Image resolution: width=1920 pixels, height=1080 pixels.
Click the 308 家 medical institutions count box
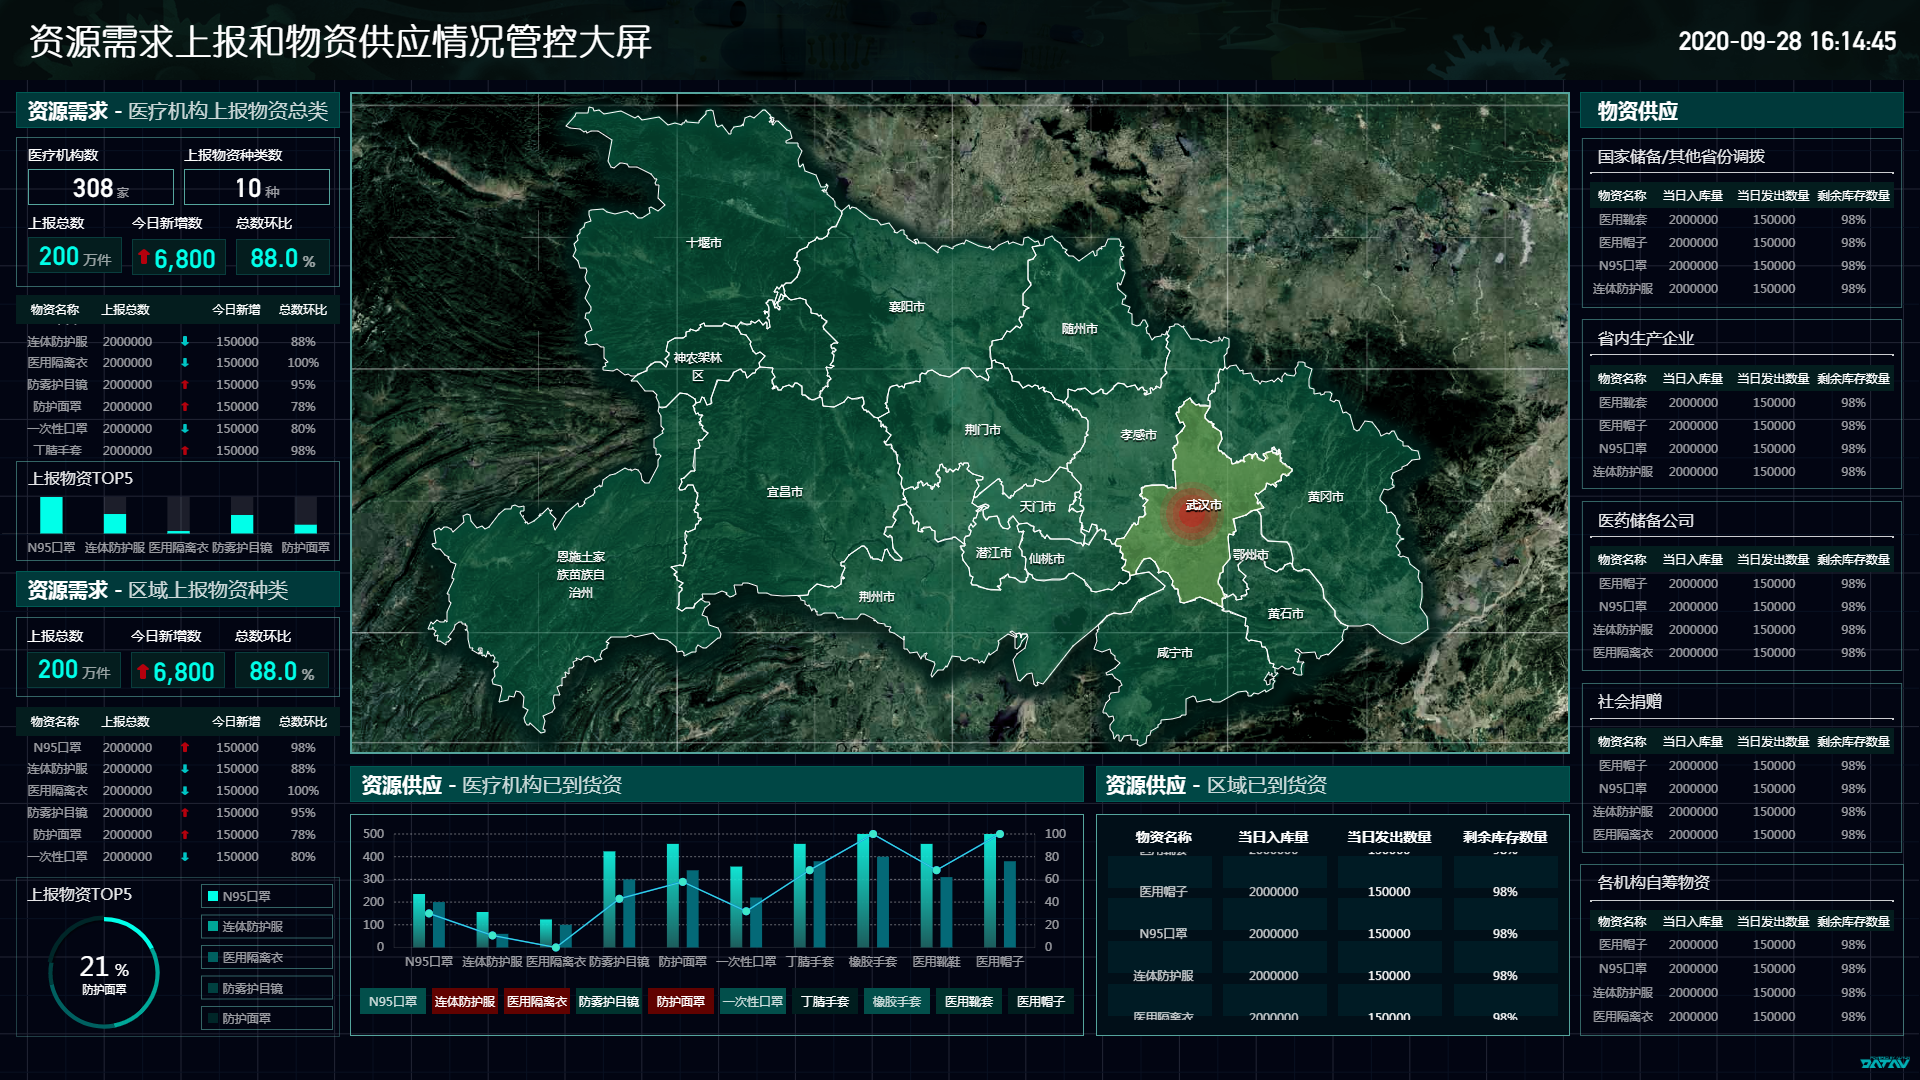(101, 188)
